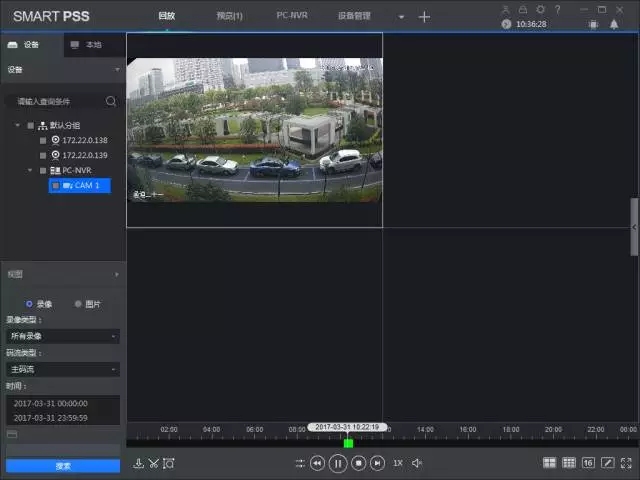Screen dimensions: 640x480
Task: Open help question mark icon
Action: (x=558, y=9)
